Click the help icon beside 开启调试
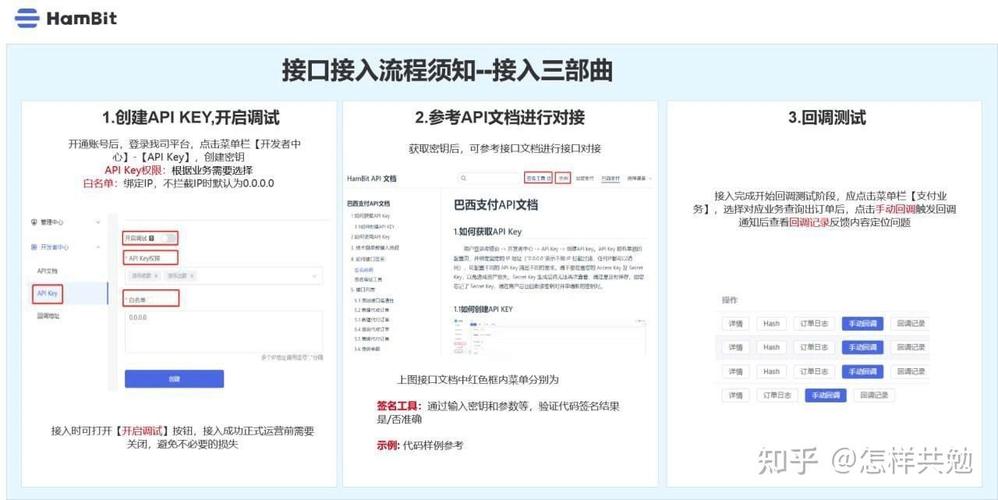Viewport: 998px width, 500px height. [x=151, y=238]
